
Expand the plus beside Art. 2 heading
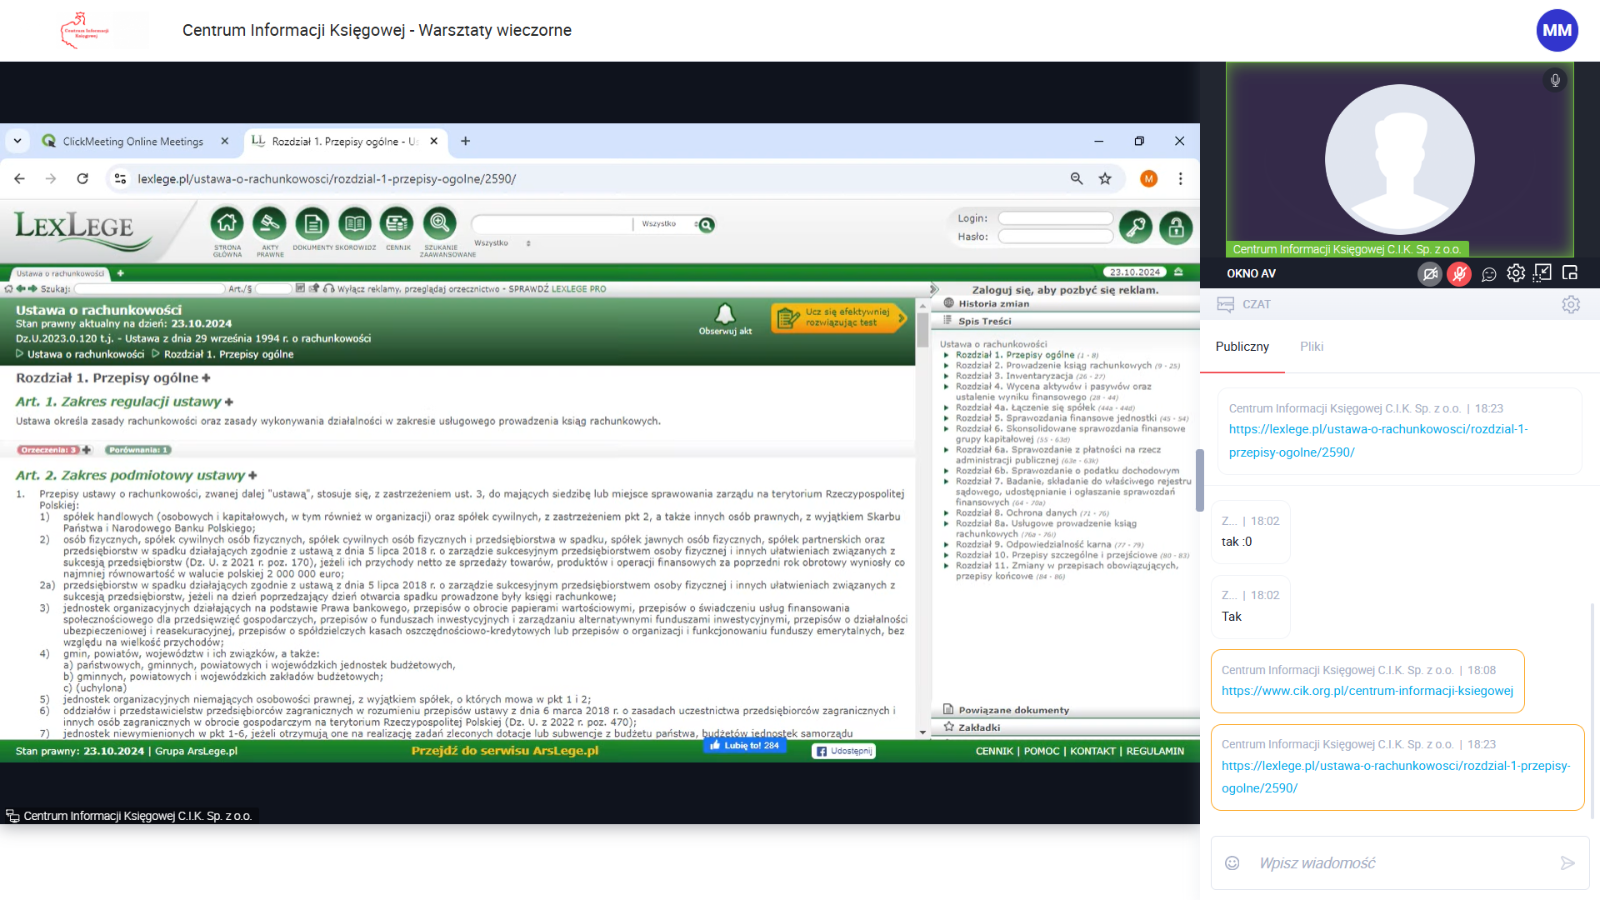coord(253,475)
